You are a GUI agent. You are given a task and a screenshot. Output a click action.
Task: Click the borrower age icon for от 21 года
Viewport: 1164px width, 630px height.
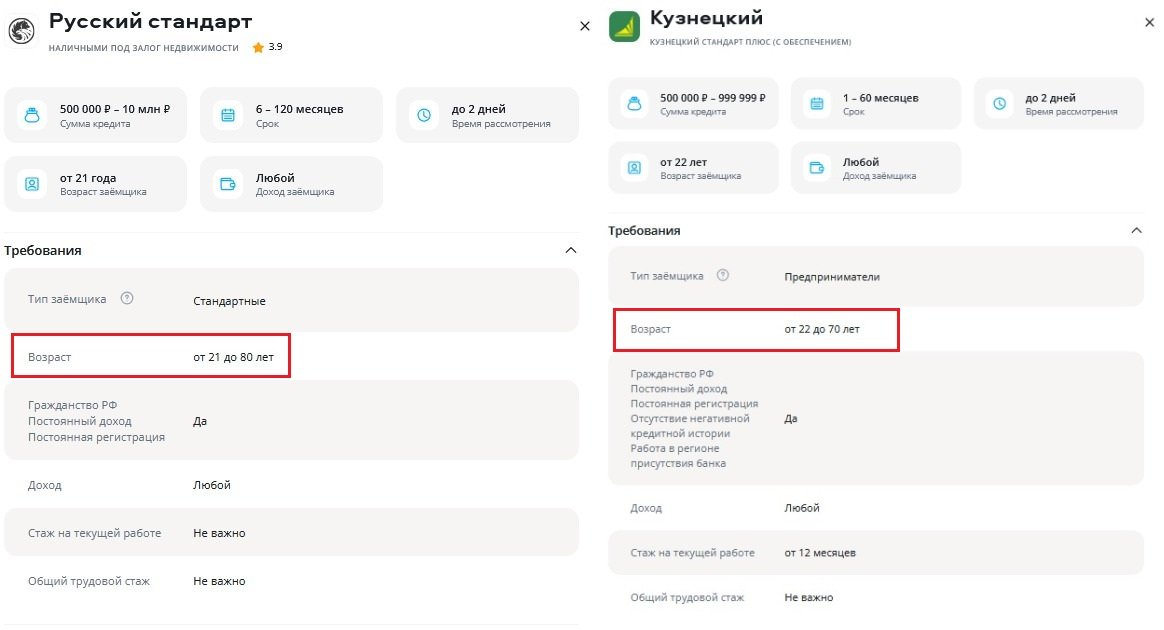32,184
